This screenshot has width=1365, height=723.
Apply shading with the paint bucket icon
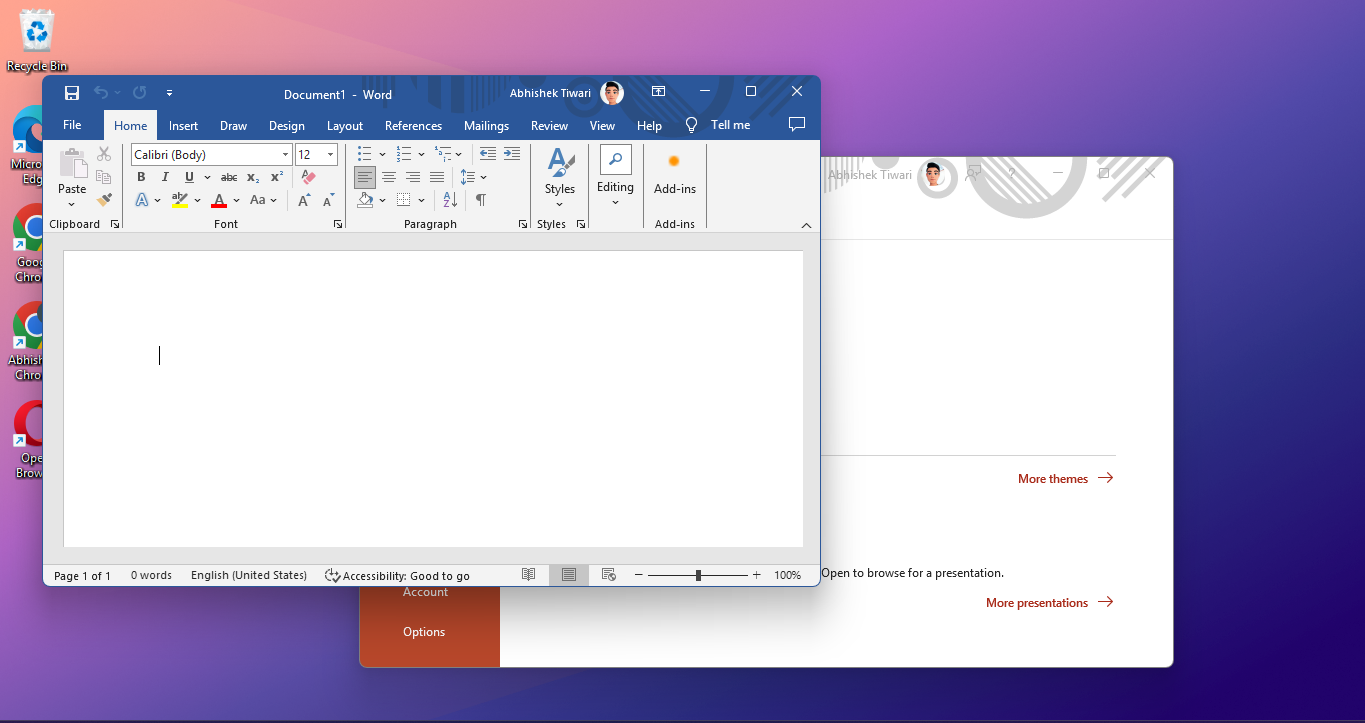click(x=365, y=200)
